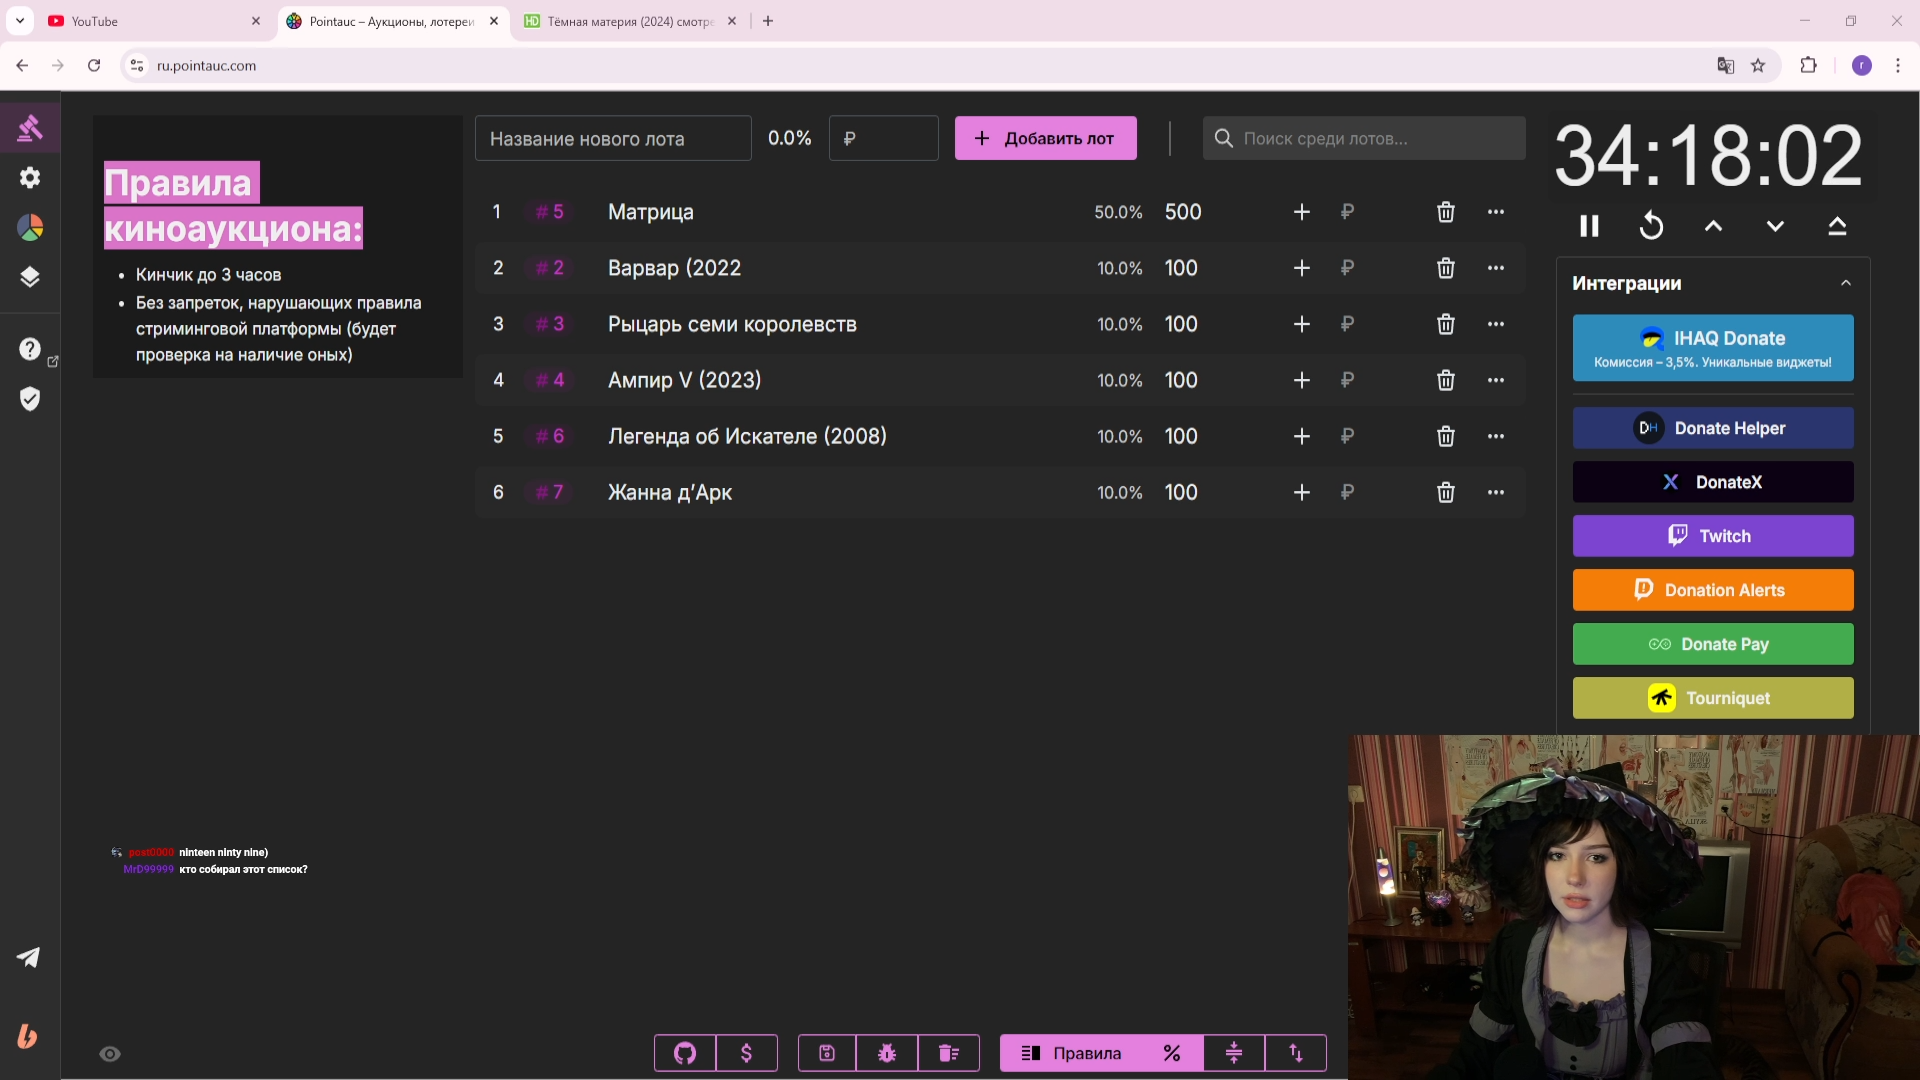Open the GitHub link icon
1920x1080 pixels.
pyautogui.click(x=685, y=1053)
